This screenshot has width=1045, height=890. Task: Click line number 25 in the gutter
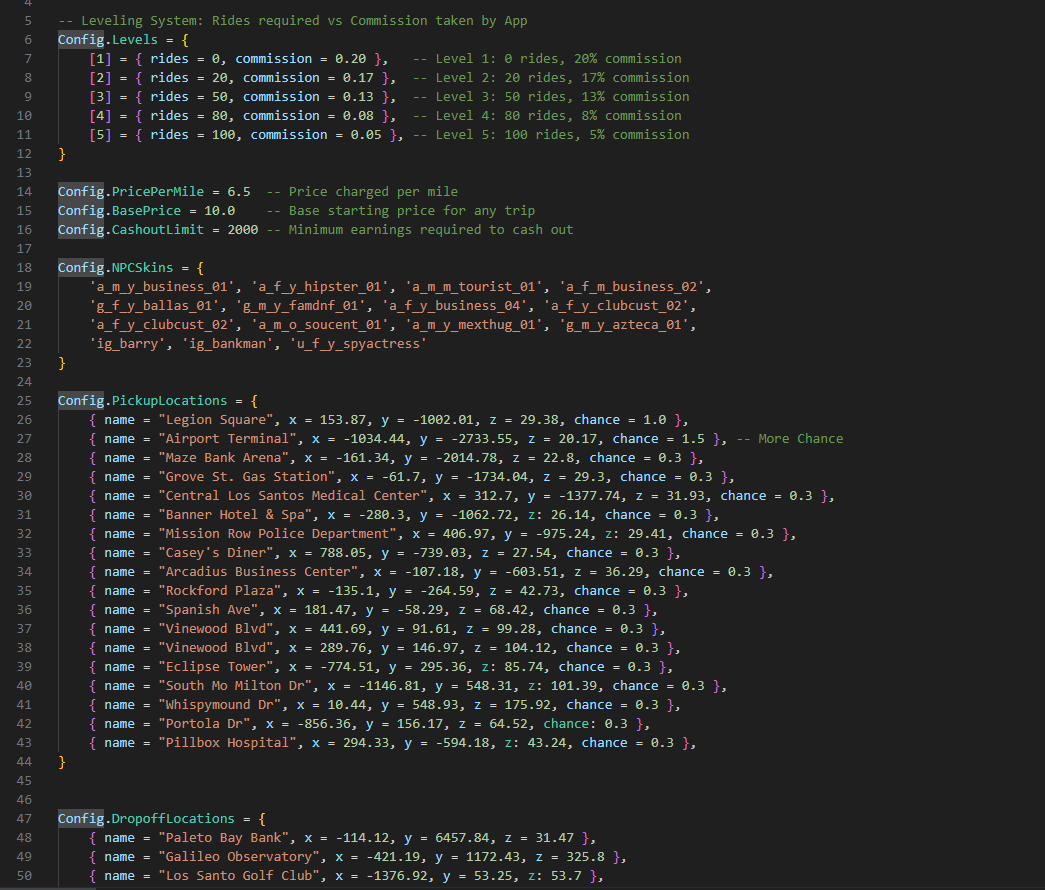(x=26, y=401)
